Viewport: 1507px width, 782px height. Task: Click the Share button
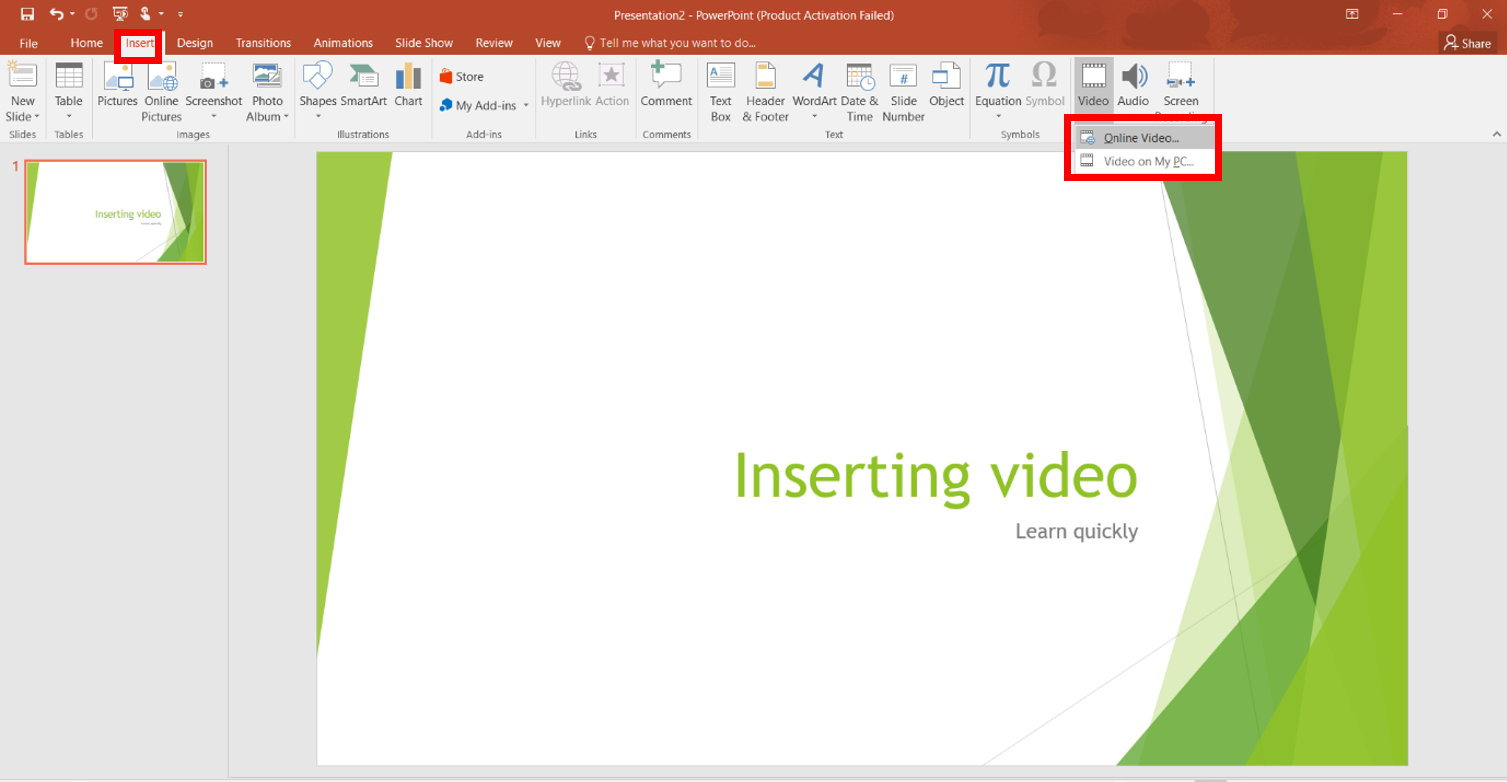(x=1467, y=43)
